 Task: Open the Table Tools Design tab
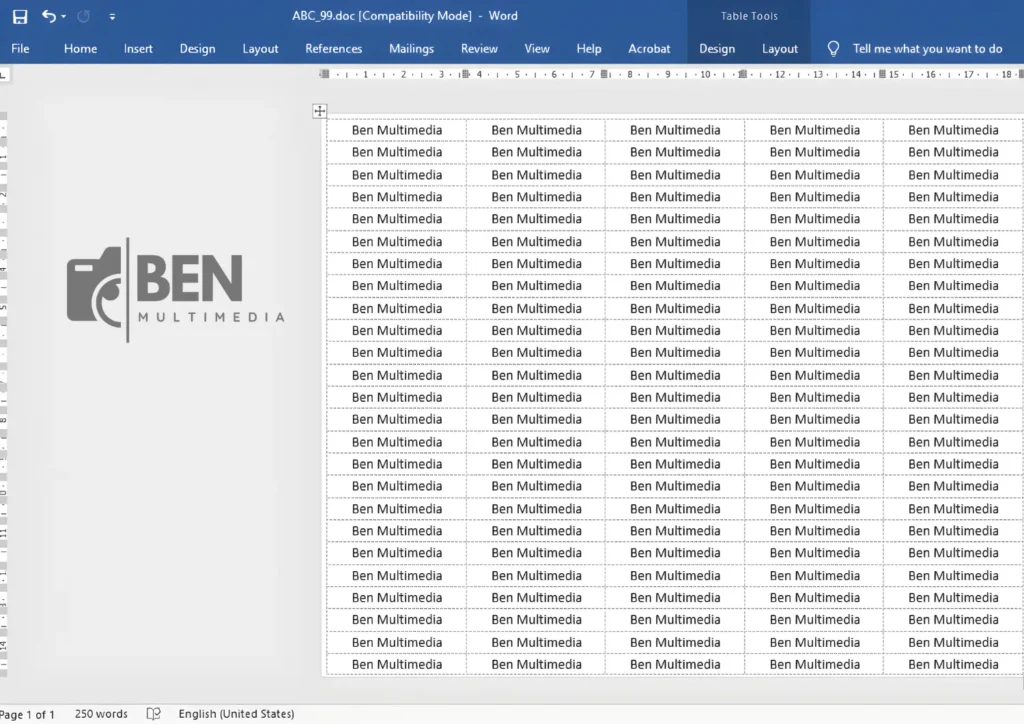coord(716,48)
